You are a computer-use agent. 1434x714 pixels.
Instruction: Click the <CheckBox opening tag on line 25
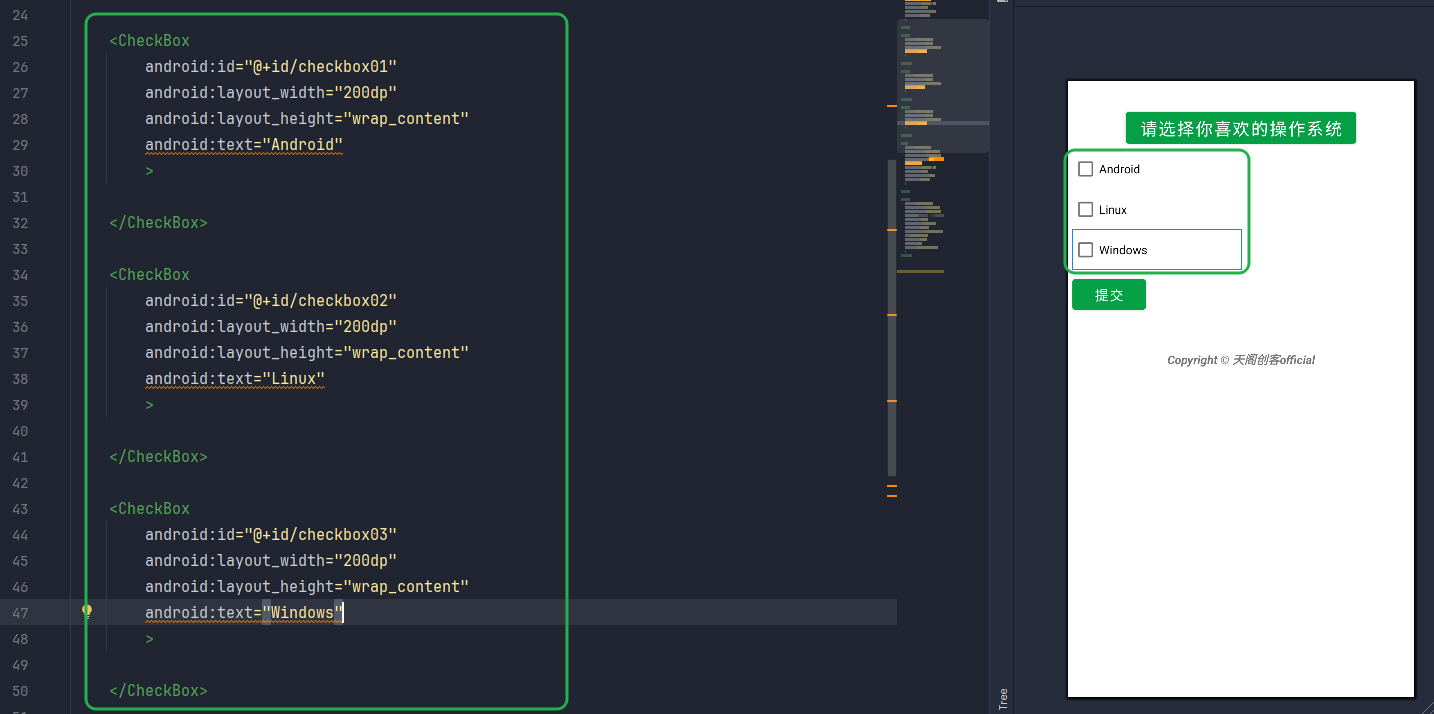coord(150,41)
